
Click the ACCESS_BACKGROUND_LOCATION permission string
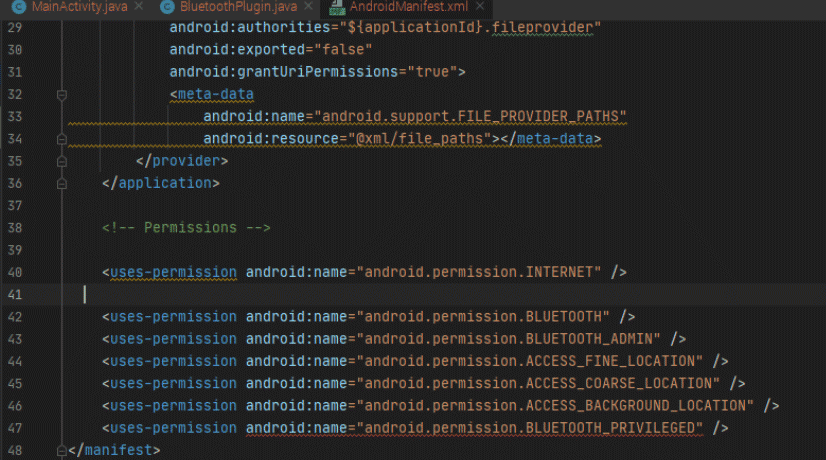coord(555,406)
